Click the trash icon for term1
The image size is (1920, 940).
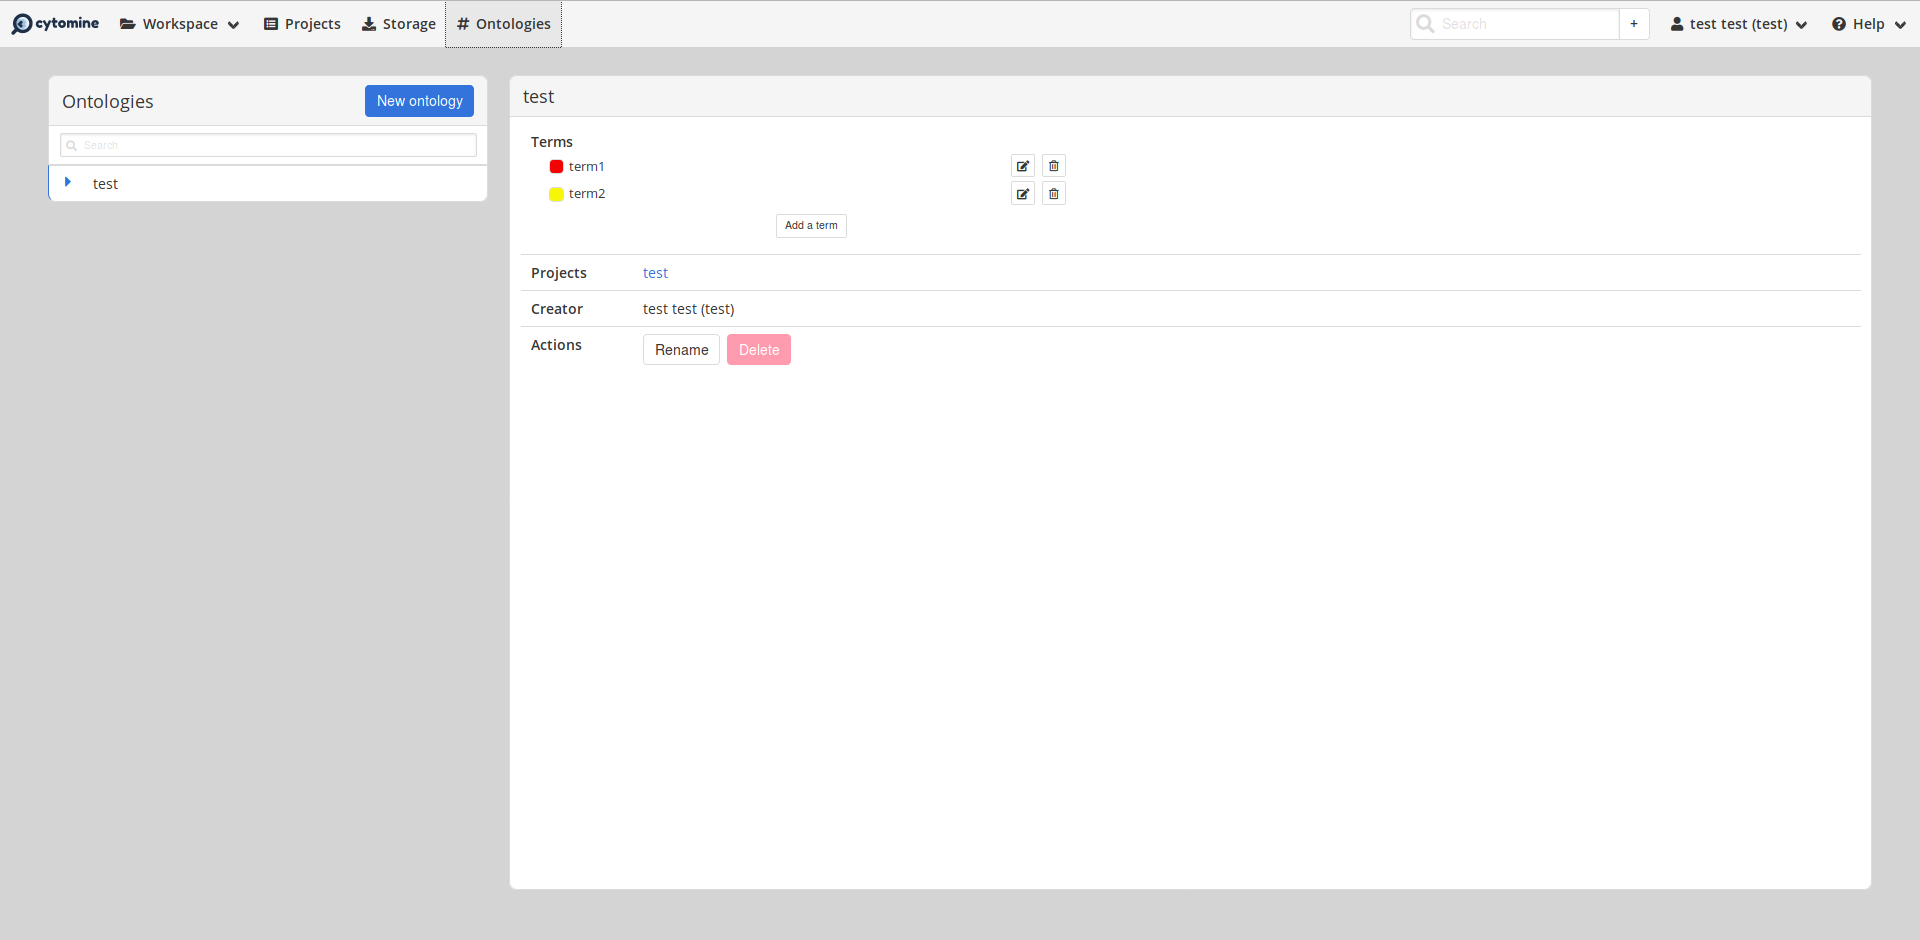[1053, 165]
